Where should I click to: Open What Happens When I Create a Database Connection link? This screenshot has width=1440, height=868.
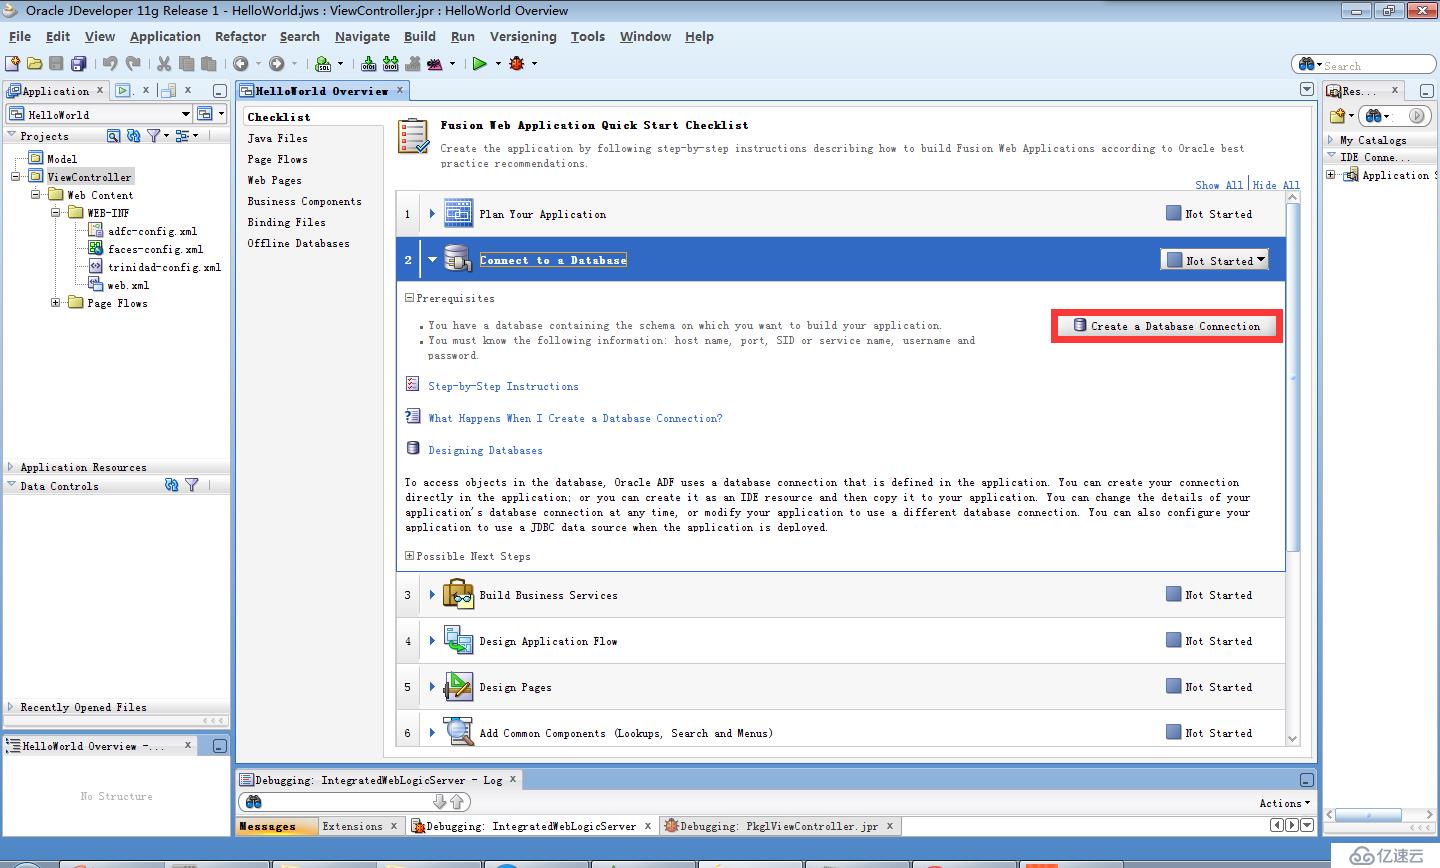575,418
